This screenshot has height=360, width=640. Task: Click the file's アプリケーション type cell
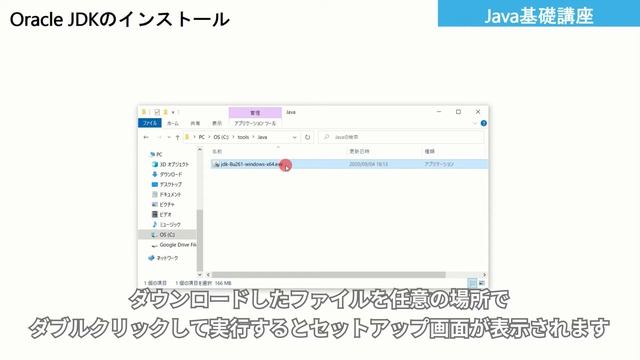(x=439, y=164)
